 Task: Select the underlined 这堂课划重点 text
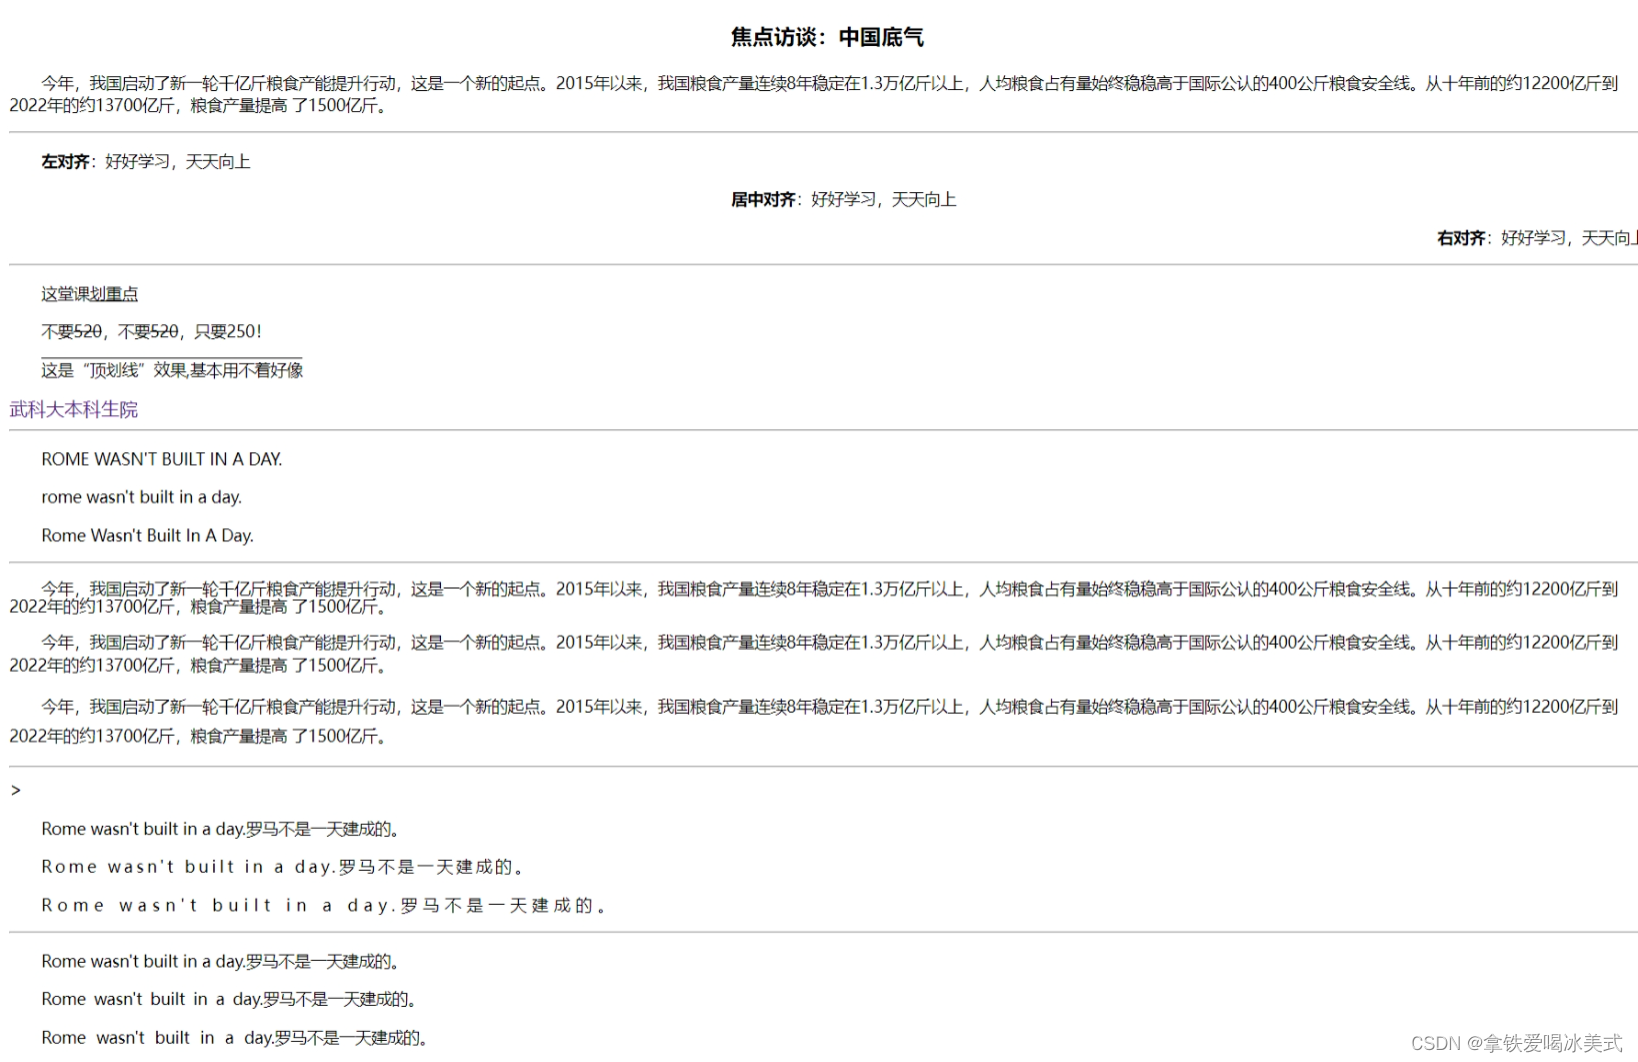[x=88, y=293]
